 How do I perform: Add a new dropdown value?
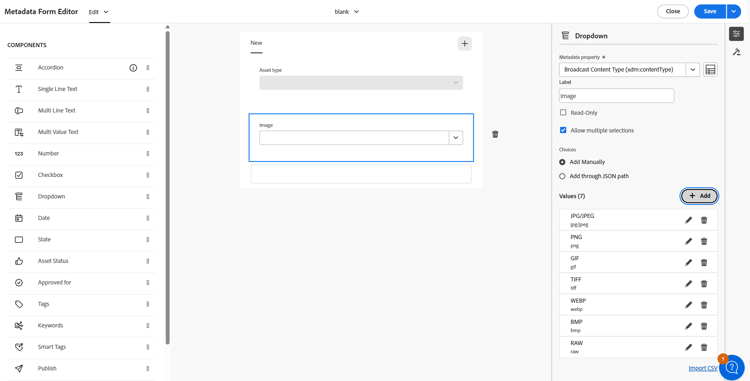coord(699,196)
